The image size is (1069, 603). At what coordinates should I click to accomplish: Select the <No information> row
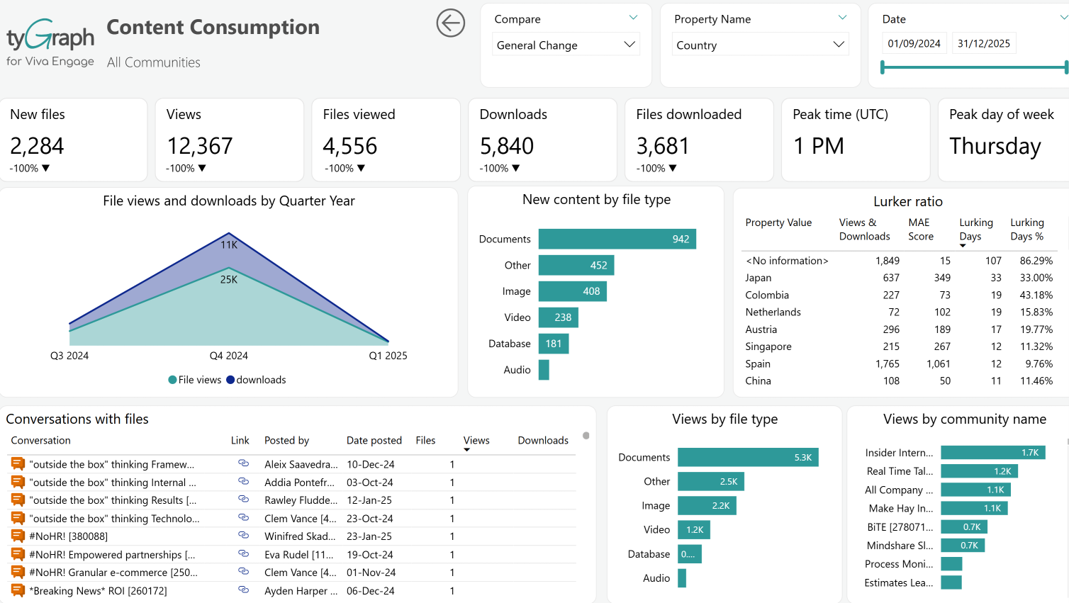coord(899,261)
